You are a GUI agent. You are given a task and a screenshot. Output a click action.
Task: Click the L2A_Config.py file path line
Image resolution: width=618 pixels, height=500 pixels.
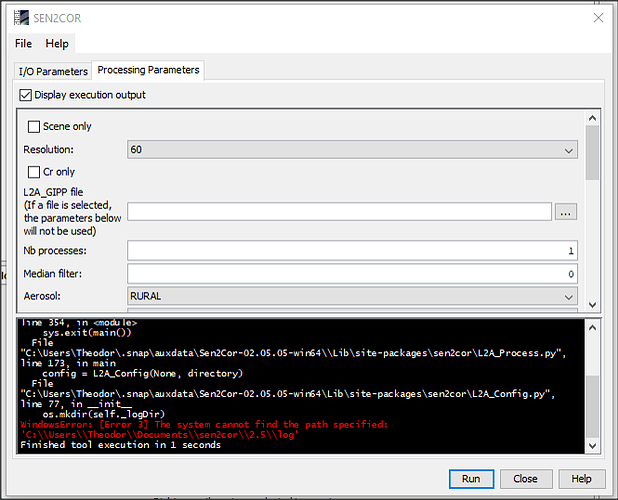[x=288, y=394]
